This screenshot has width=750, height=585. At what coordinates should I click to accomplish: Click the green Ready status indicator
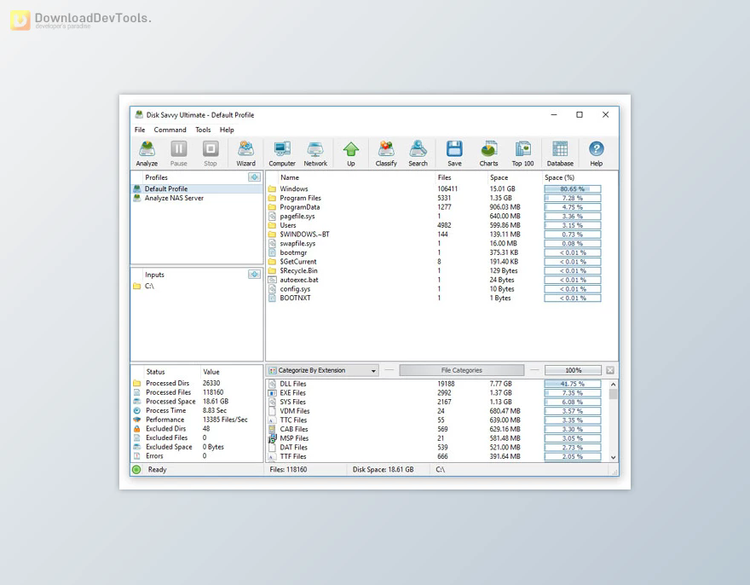136,469
